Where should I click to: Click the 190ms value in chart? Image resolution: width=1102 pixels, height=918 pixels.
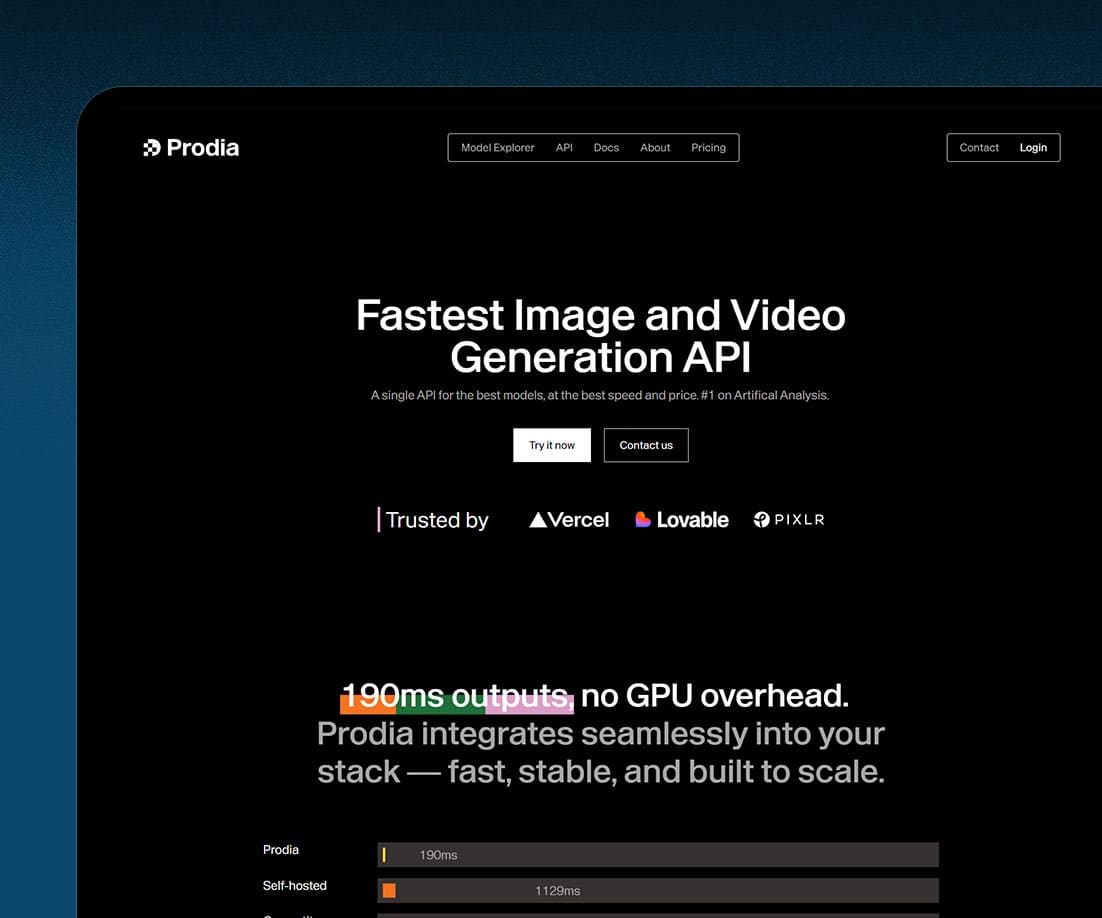pyautogui.click(x=439, y=855)
